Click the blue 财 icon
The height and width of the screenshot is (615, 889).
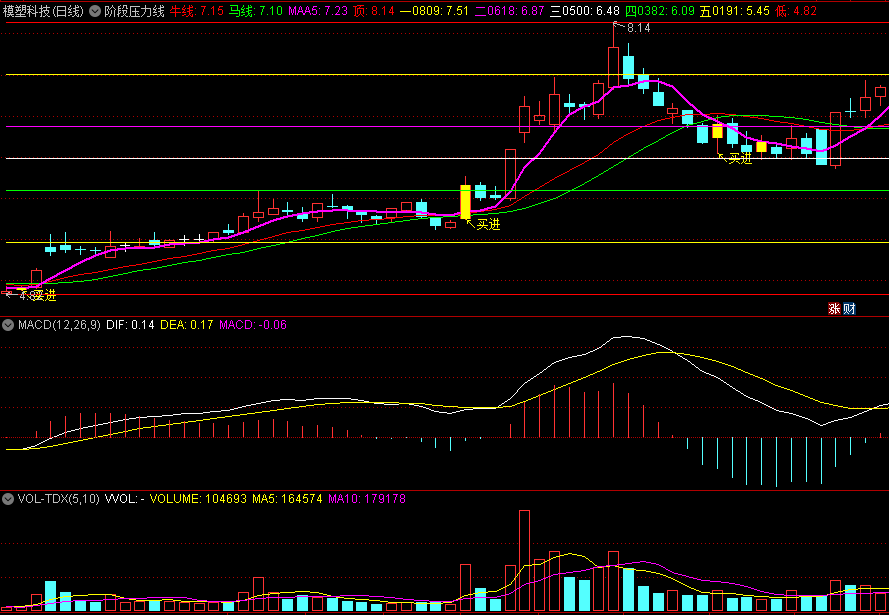(849, 308)
